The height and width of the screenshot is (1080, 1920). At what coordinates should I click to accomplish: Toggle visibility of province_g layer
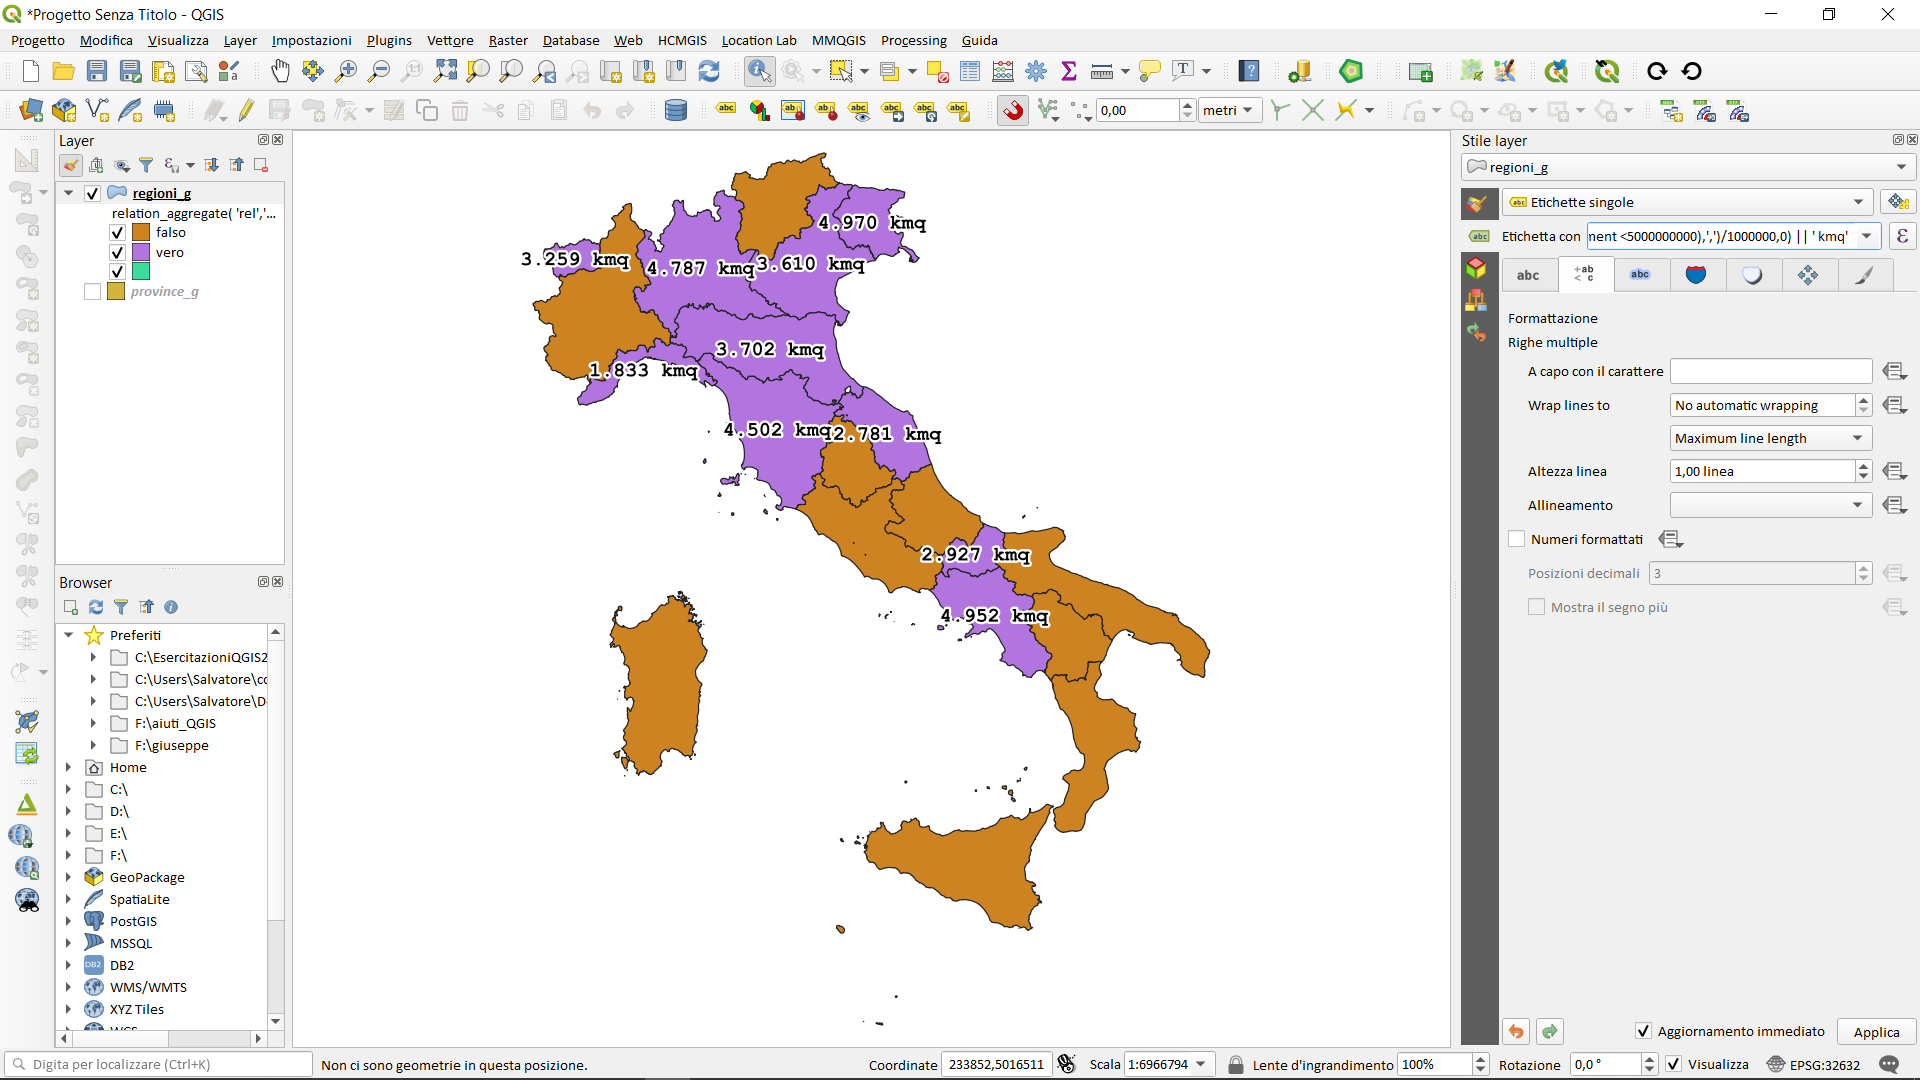[93, 292]
